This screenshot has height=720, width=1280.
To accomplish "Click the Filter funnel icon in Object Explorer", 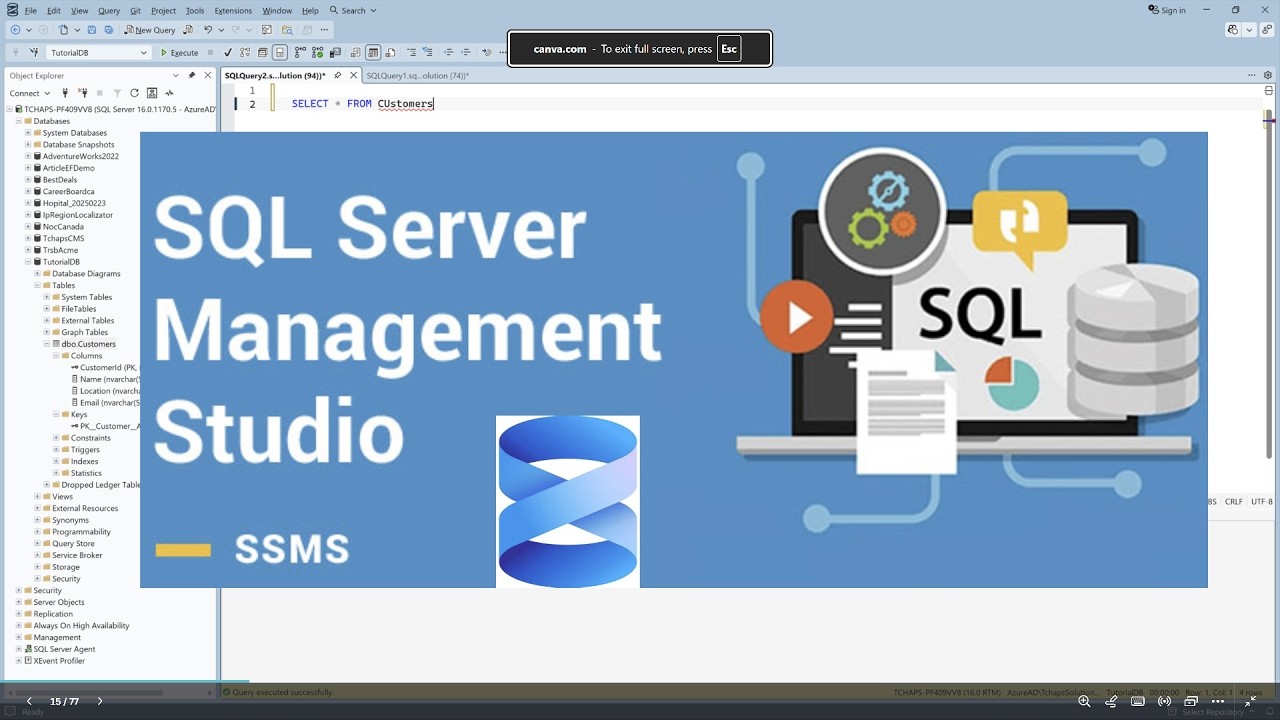I will point(117,93).
